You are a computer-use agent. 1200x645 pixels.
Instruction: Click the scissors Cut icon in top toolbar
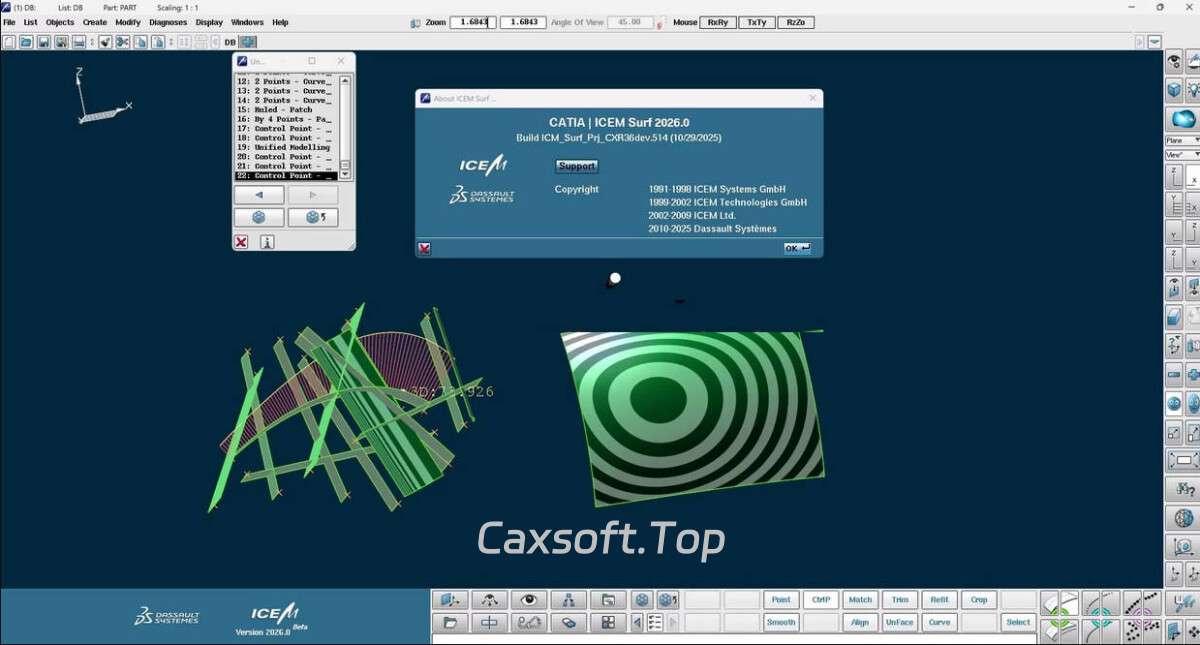tap(122, 42)
